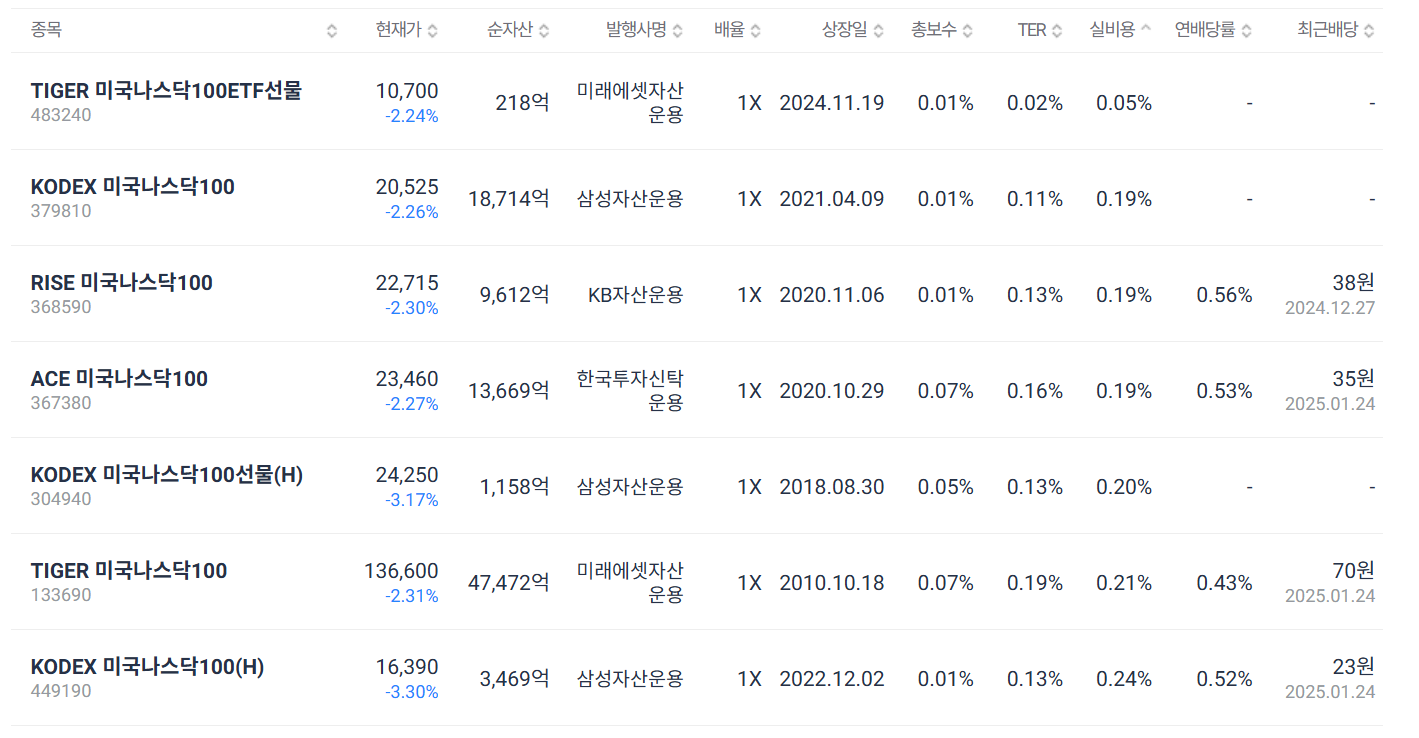Viewport: 1419px width, 738px height.
Task: Toggle sorting on the 종목 column
Action: [331, 29]
